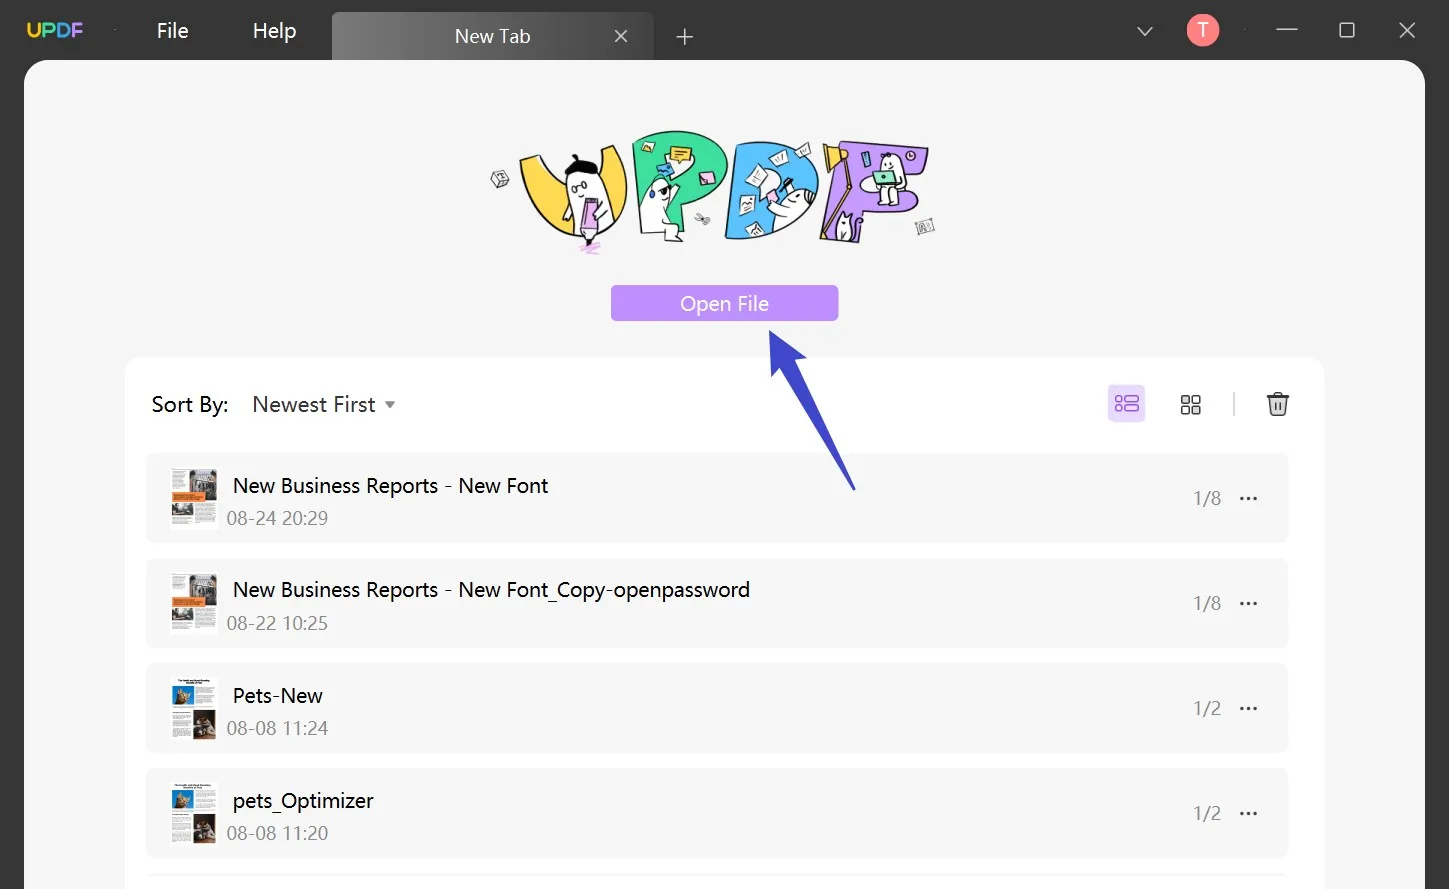The height and width of the screenshot is (889, 1449).
Task: Switch to list view layout
Action: 1127,404
